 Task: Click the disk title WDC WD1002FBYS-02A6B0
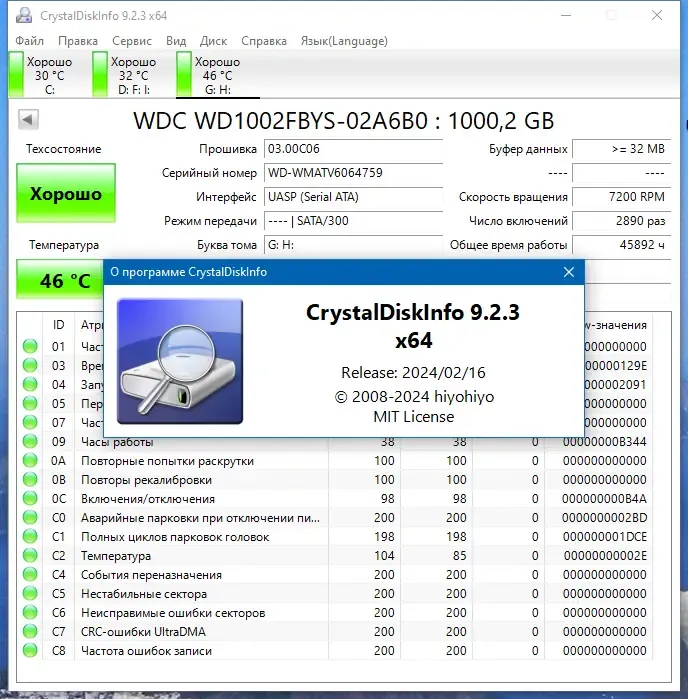pyautogui.click(x=281, y=120)
